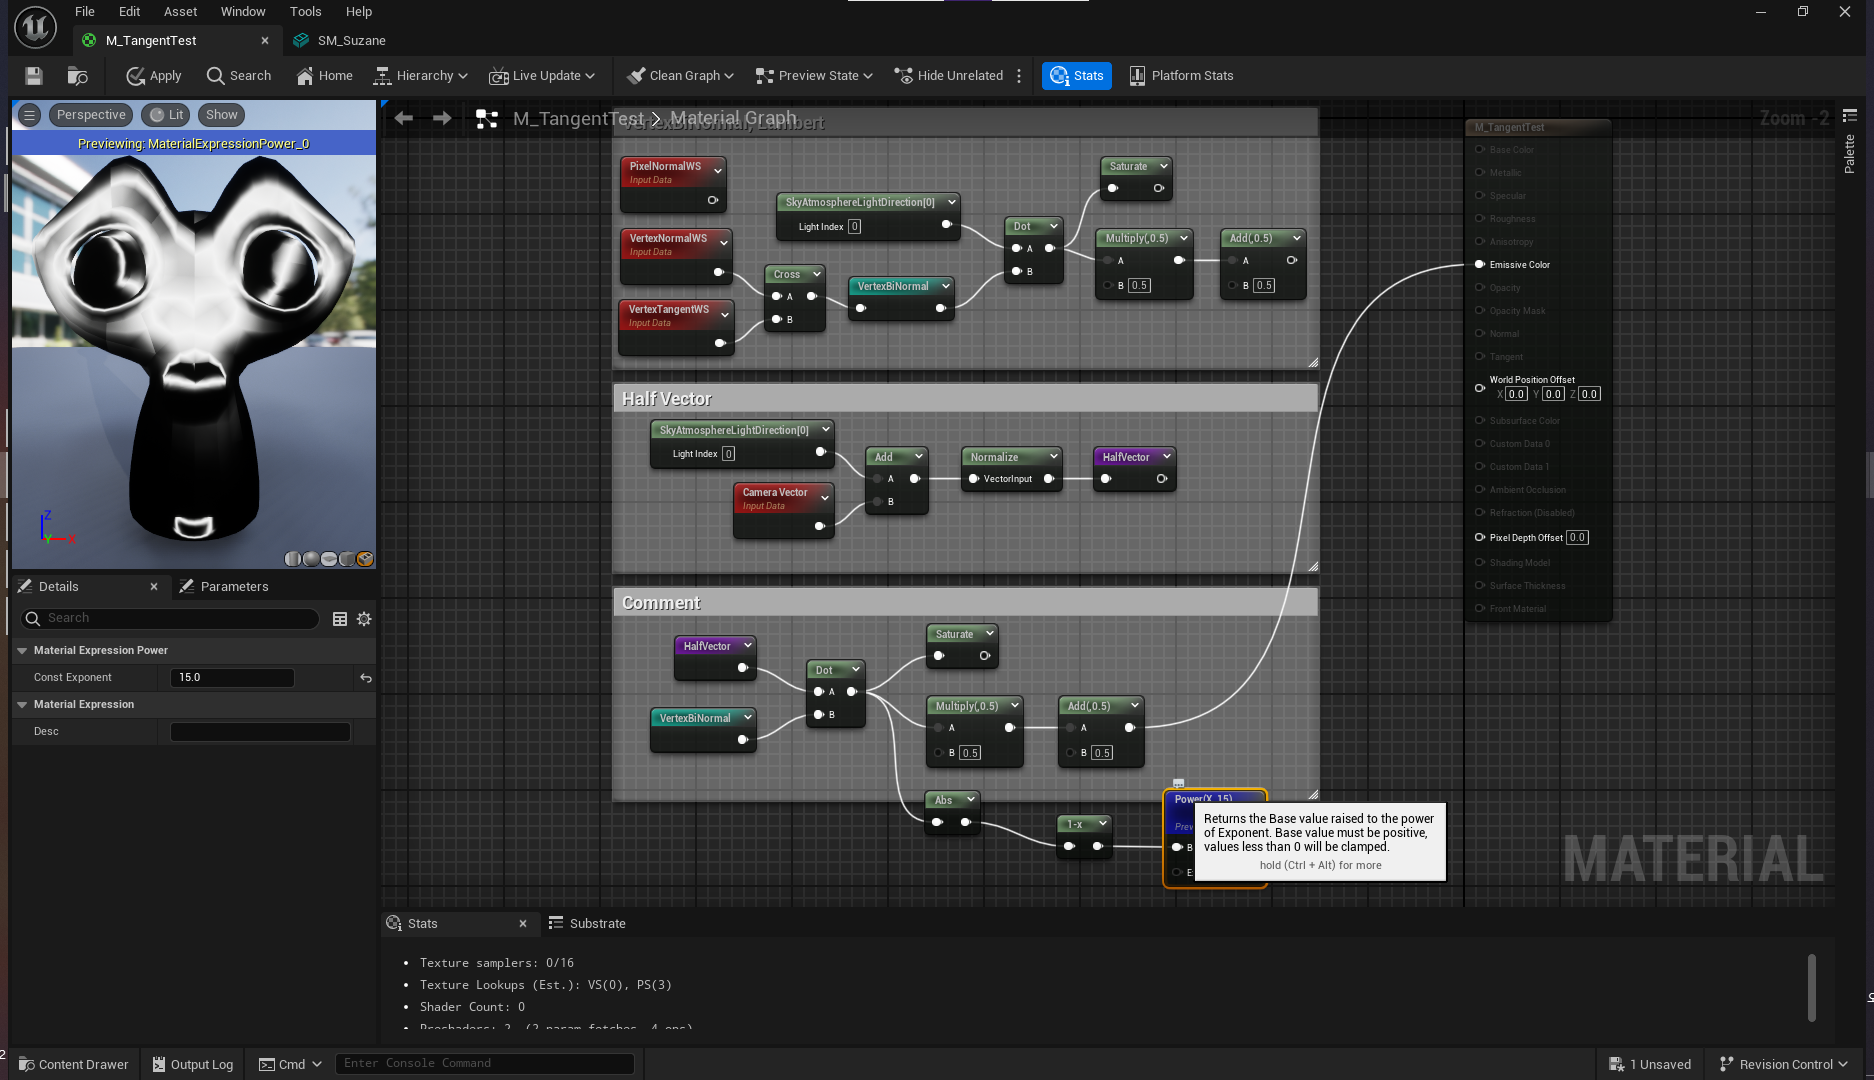
Task: Save the material with the floppy disk icon
Action: coord(34,76)
